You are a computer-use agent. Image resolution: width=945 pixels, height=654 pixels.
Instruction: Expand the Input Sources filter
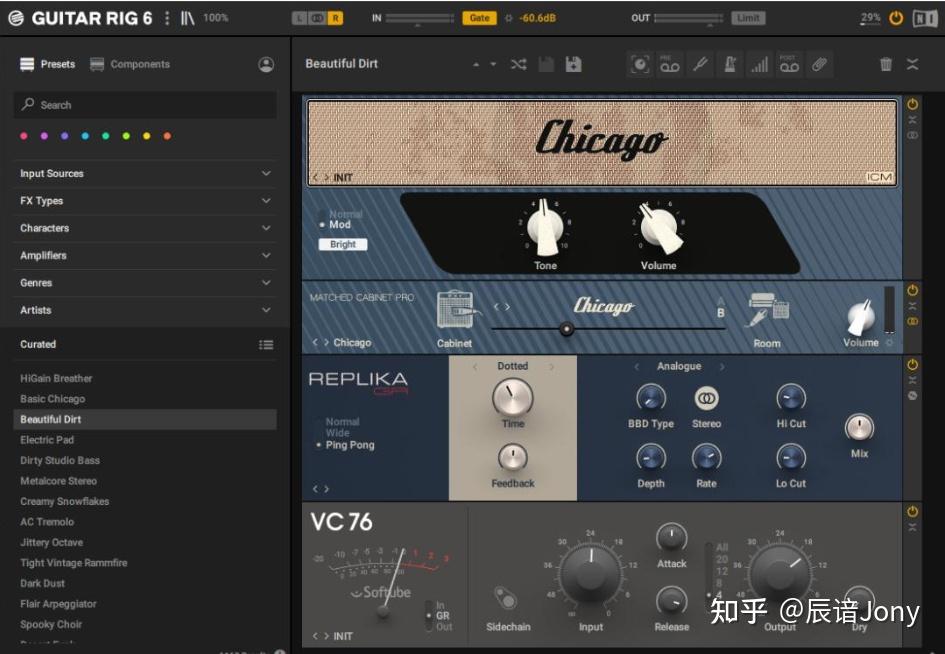click(x=145, y=174)
